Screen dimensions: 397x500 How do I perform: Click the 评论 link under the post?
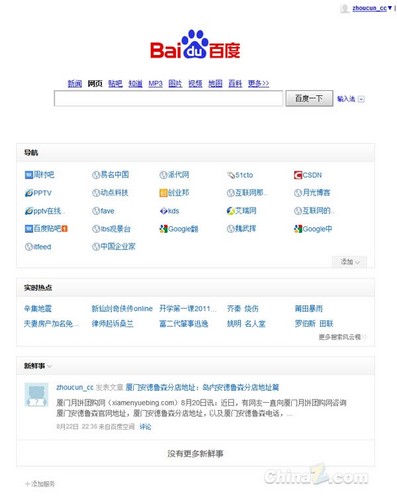click(145, 427)
